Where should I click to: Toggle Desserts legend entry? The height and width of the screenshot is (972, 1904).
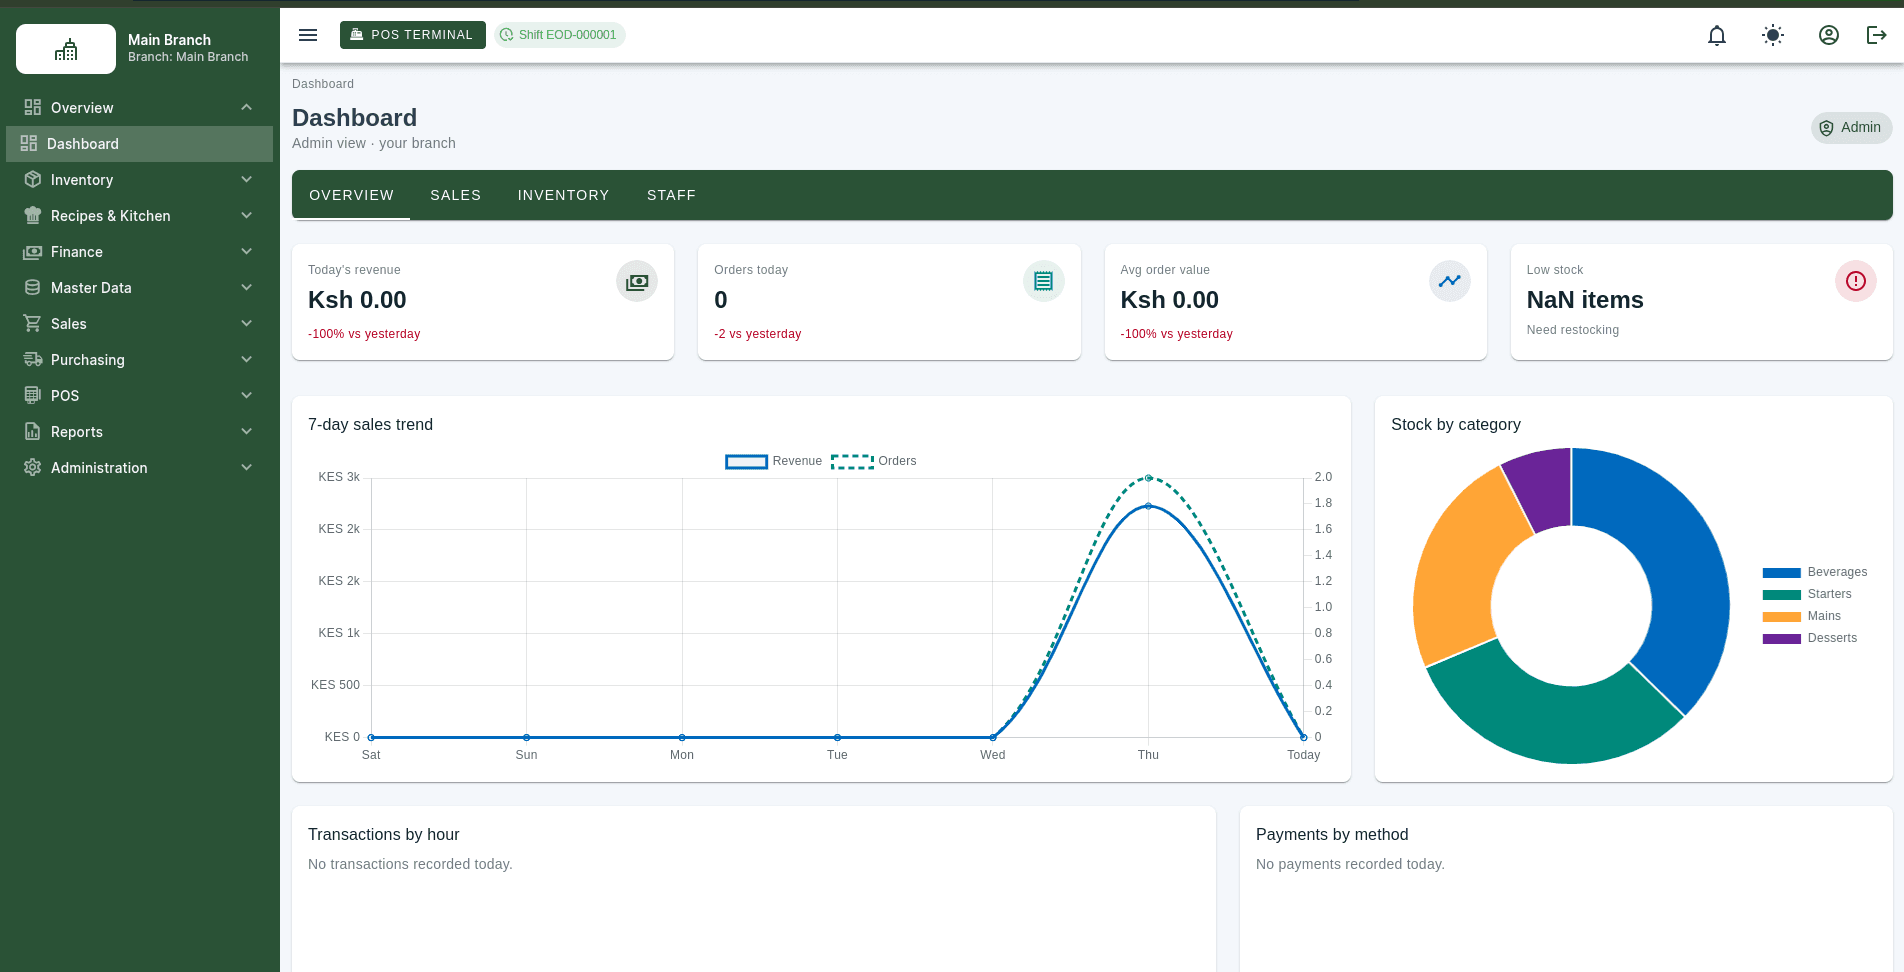[1810, 638]
